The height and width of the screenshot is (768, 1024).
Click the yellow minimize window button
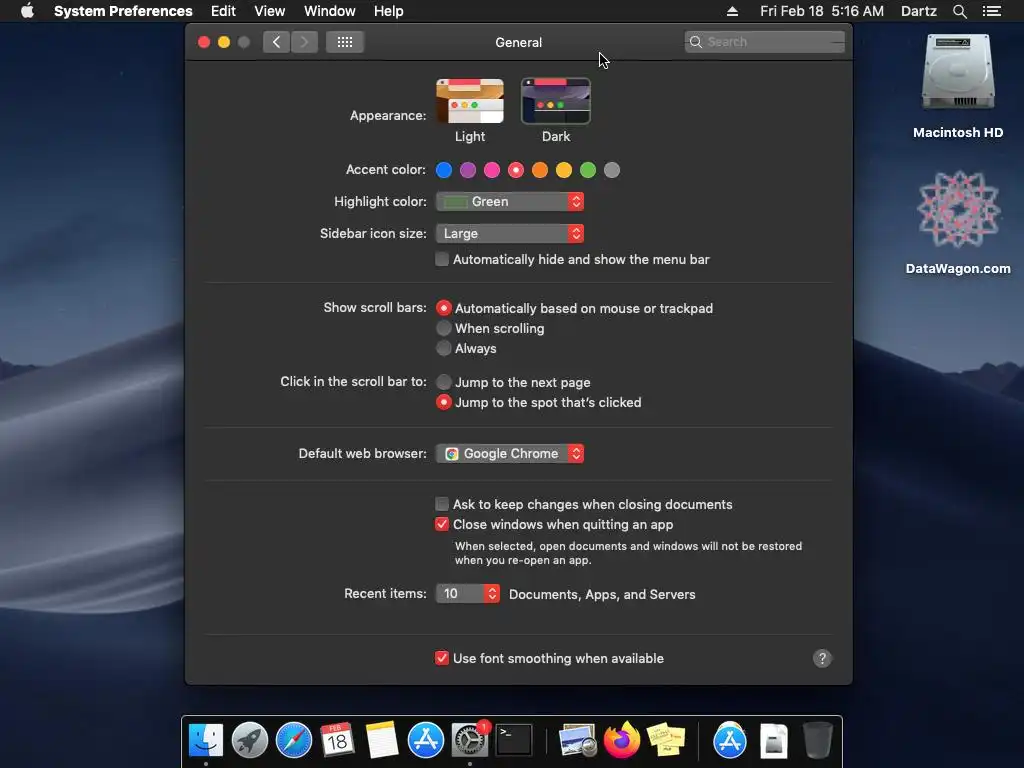pos(224,42)
